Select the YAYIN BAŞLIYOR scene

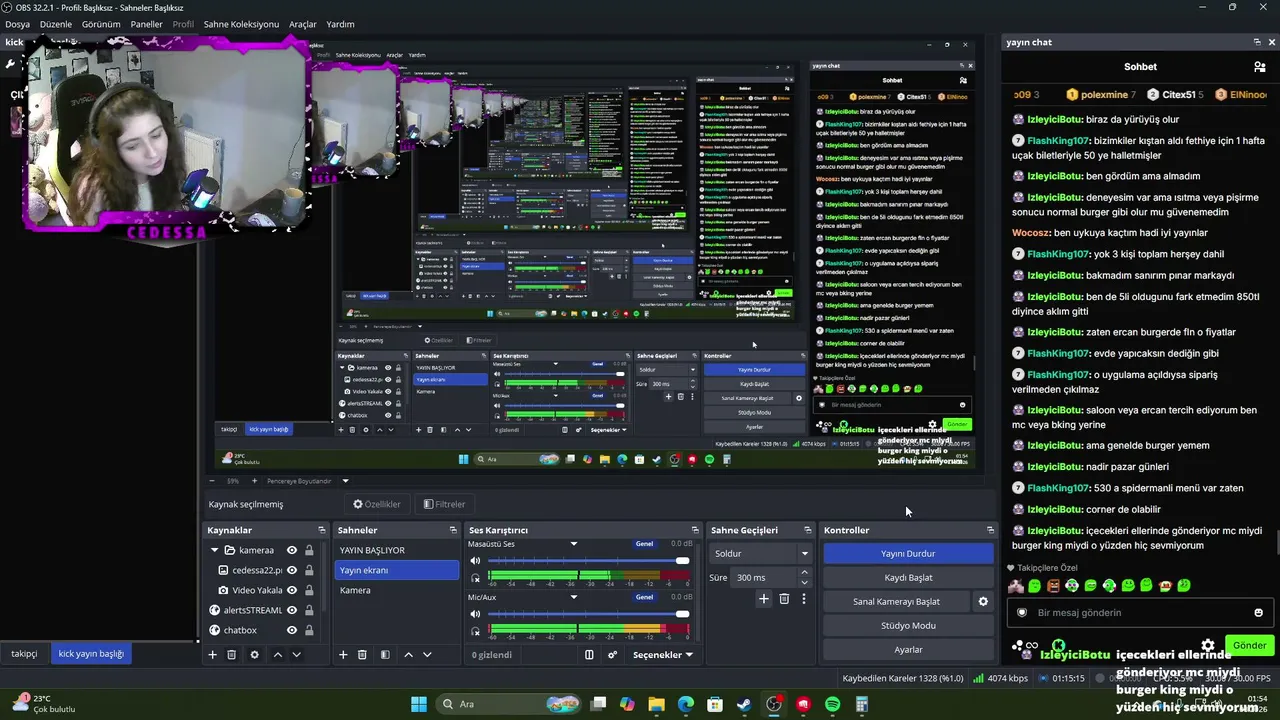click(397, 550)
